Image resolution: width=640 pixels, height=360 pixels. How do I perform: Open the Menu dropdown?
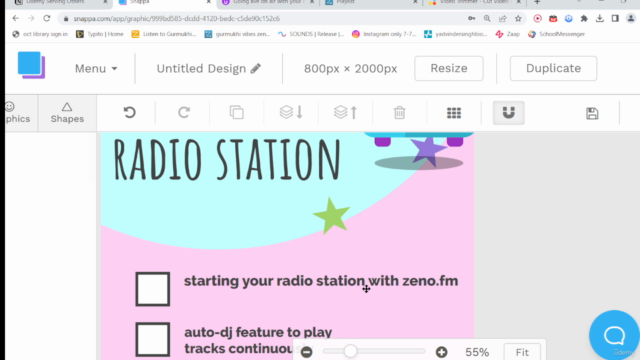pos(96,69)
